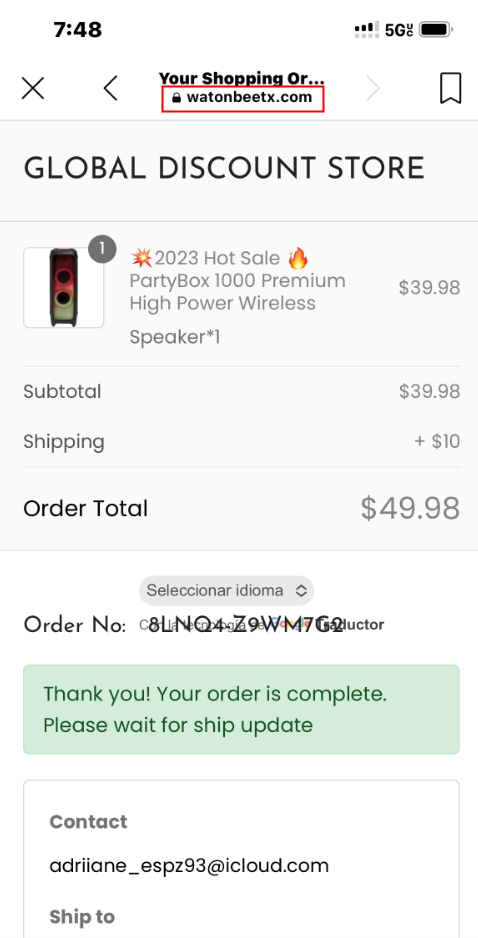
Task: Tap the contact email adriiane_espz93@icloud.com
Action: [189, 866]
